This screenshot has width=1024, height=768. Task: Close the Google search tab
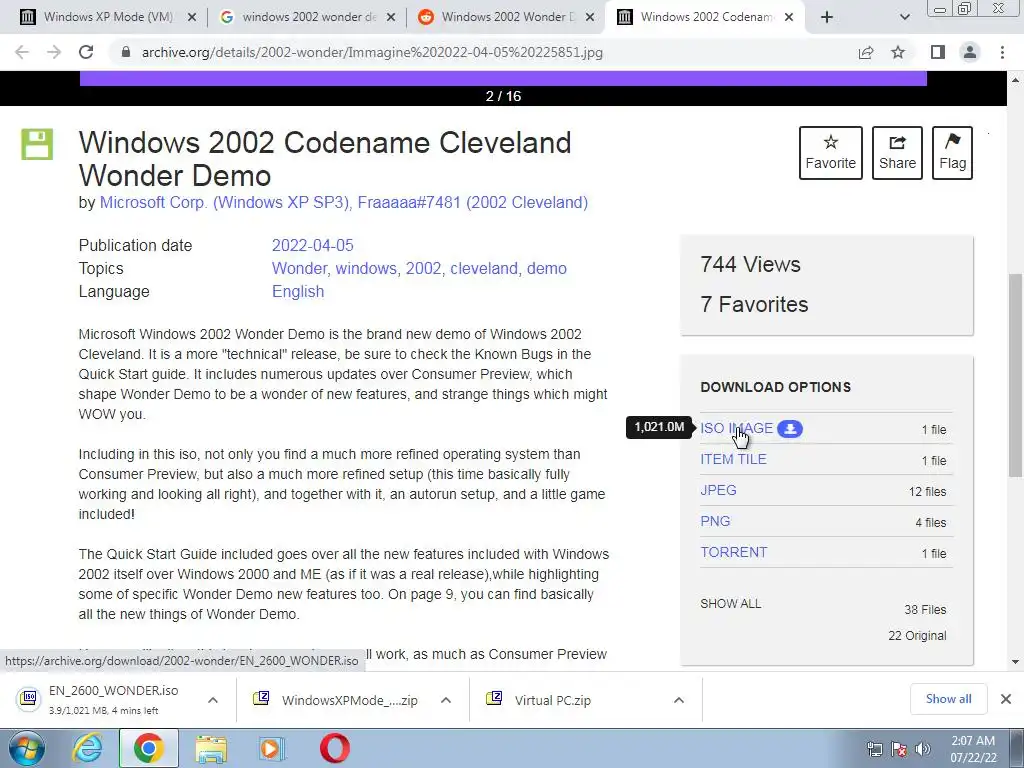(x=391, y=18)
